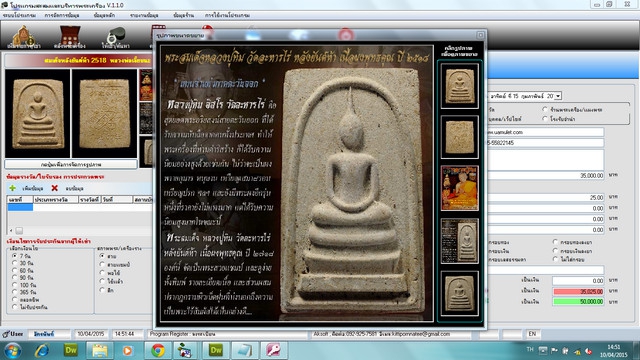The width and height of the screenshot is (640, 360).
Task: Click the golden amulet toolbar icon
Action: coord(23,37)
